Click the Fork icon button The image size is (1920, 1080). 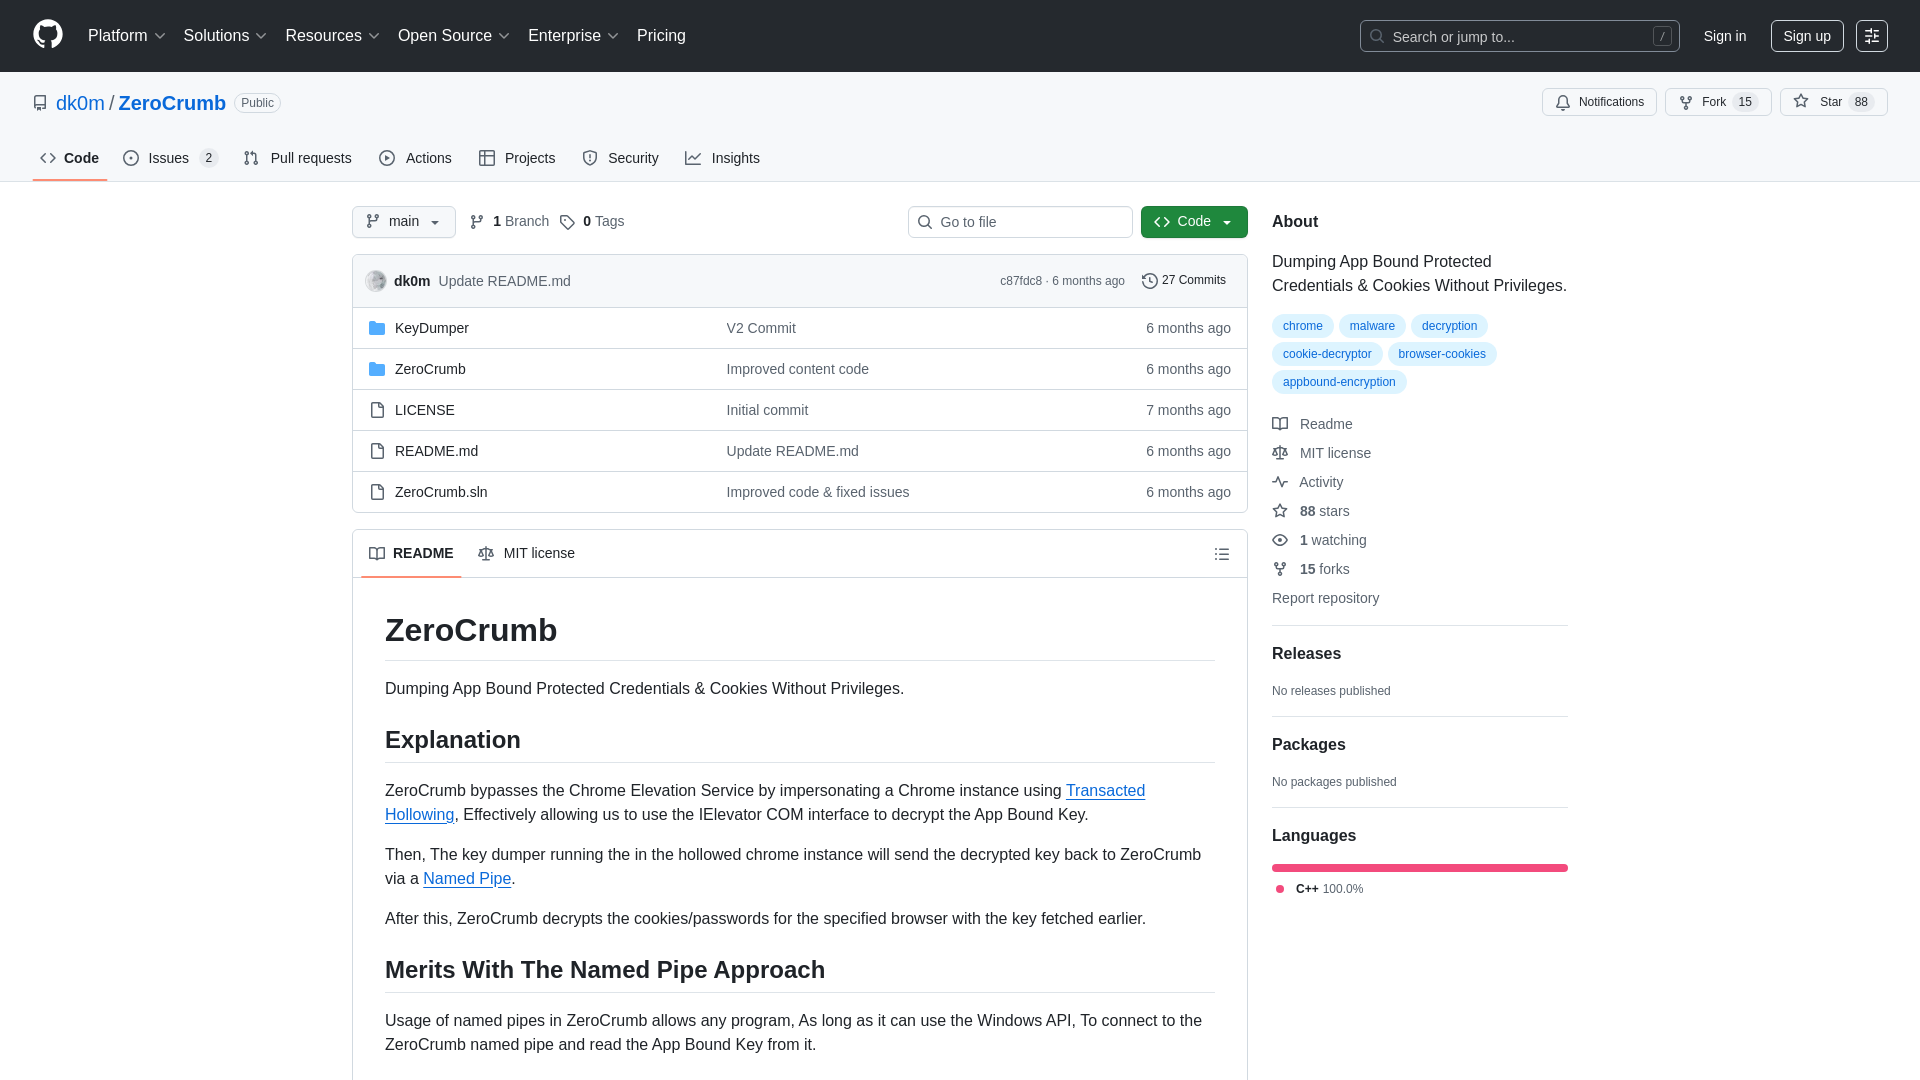(x=1717, y=102)
